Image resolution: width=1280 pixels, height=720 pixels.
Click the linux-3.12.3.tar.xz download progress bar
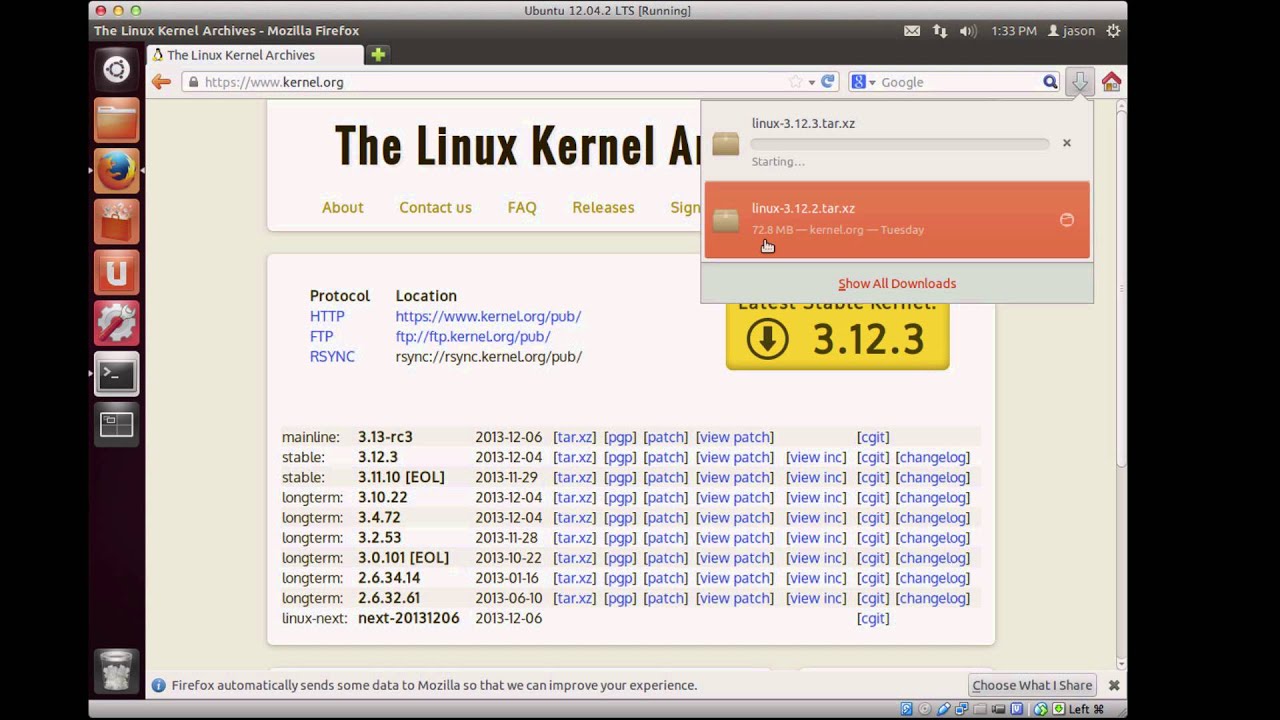[x=900, y=144]
